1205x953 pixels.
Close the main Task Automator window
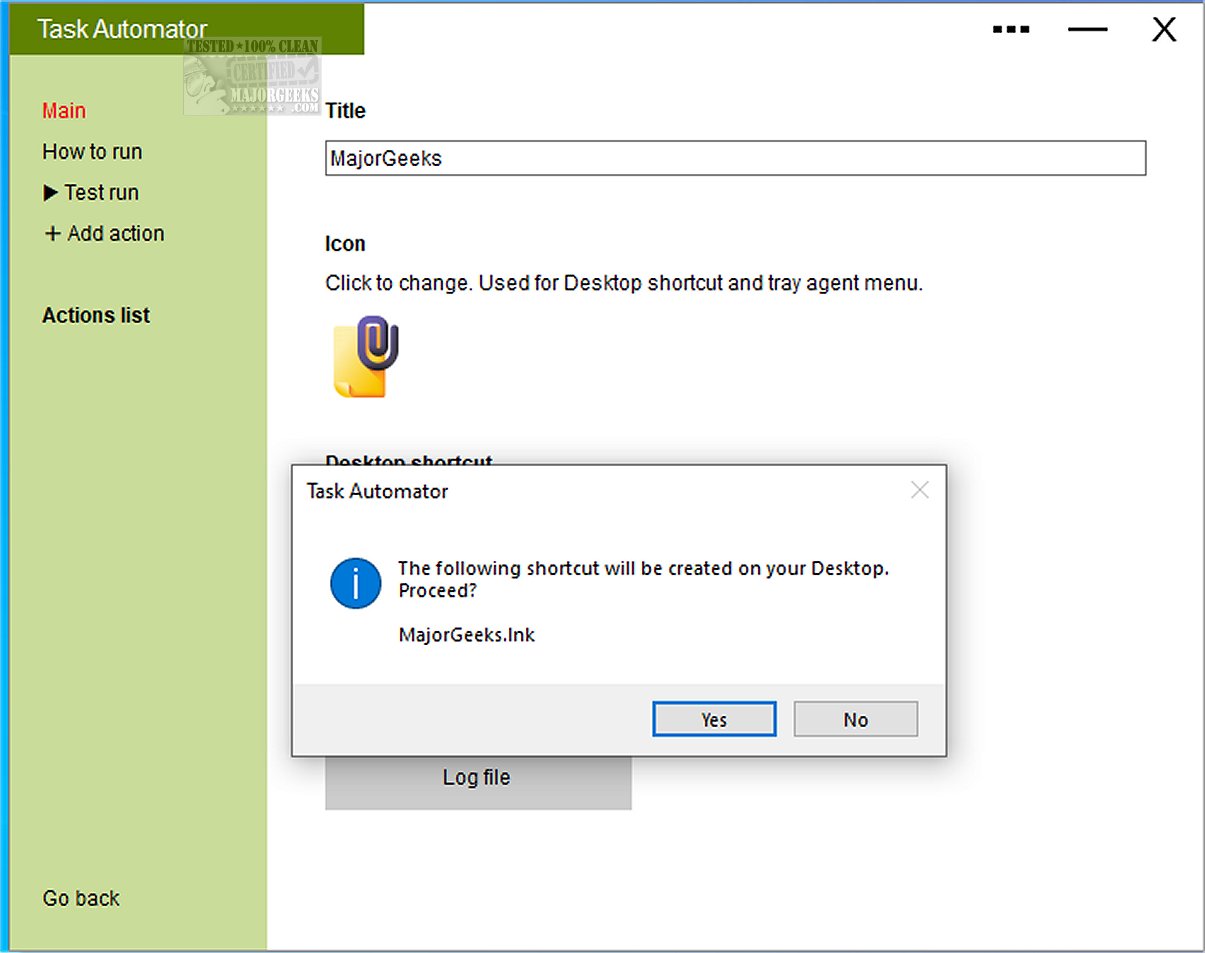coord(1164,29)
